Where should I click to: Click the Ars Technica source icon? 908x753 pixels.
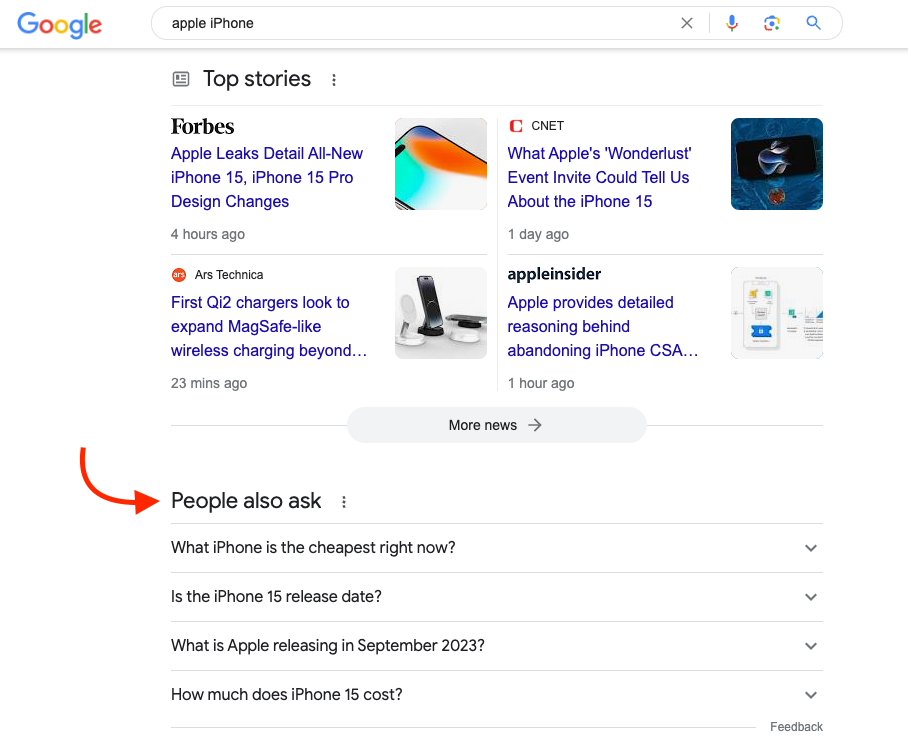[179, 275]
